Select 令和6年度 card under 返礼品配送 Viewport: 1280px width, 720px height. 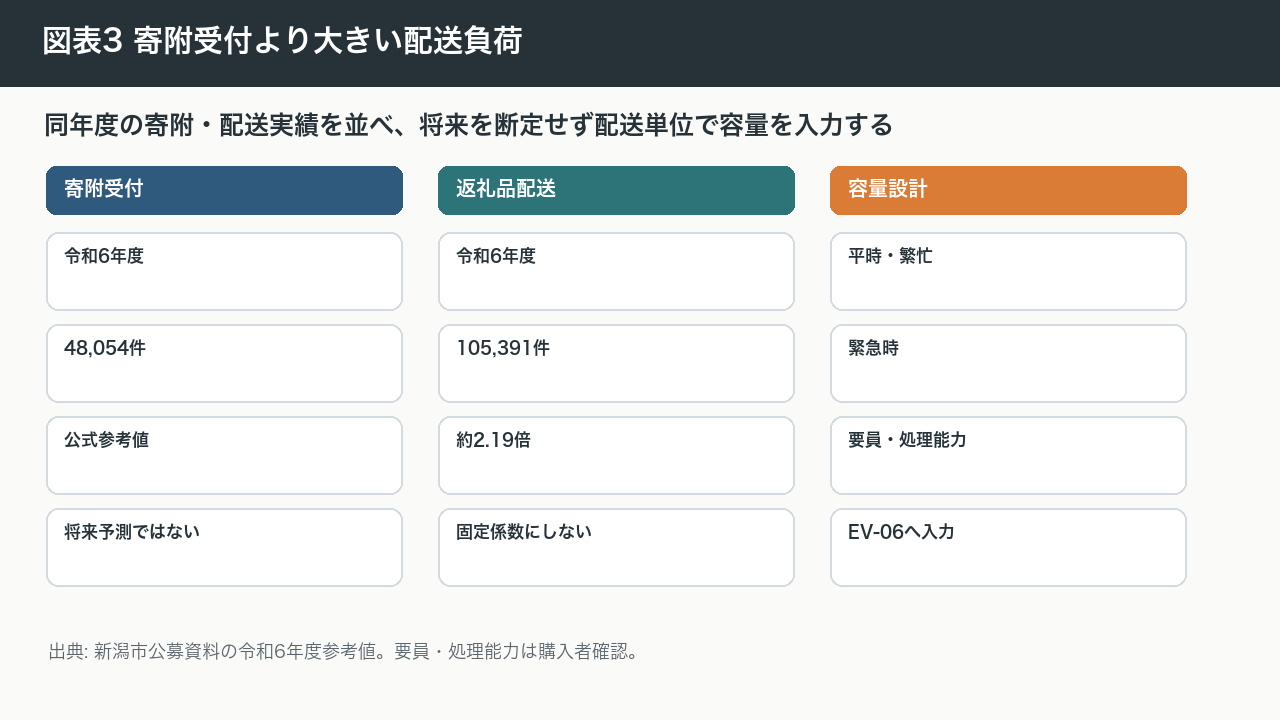pyautogui.click(x=616, y=272)
